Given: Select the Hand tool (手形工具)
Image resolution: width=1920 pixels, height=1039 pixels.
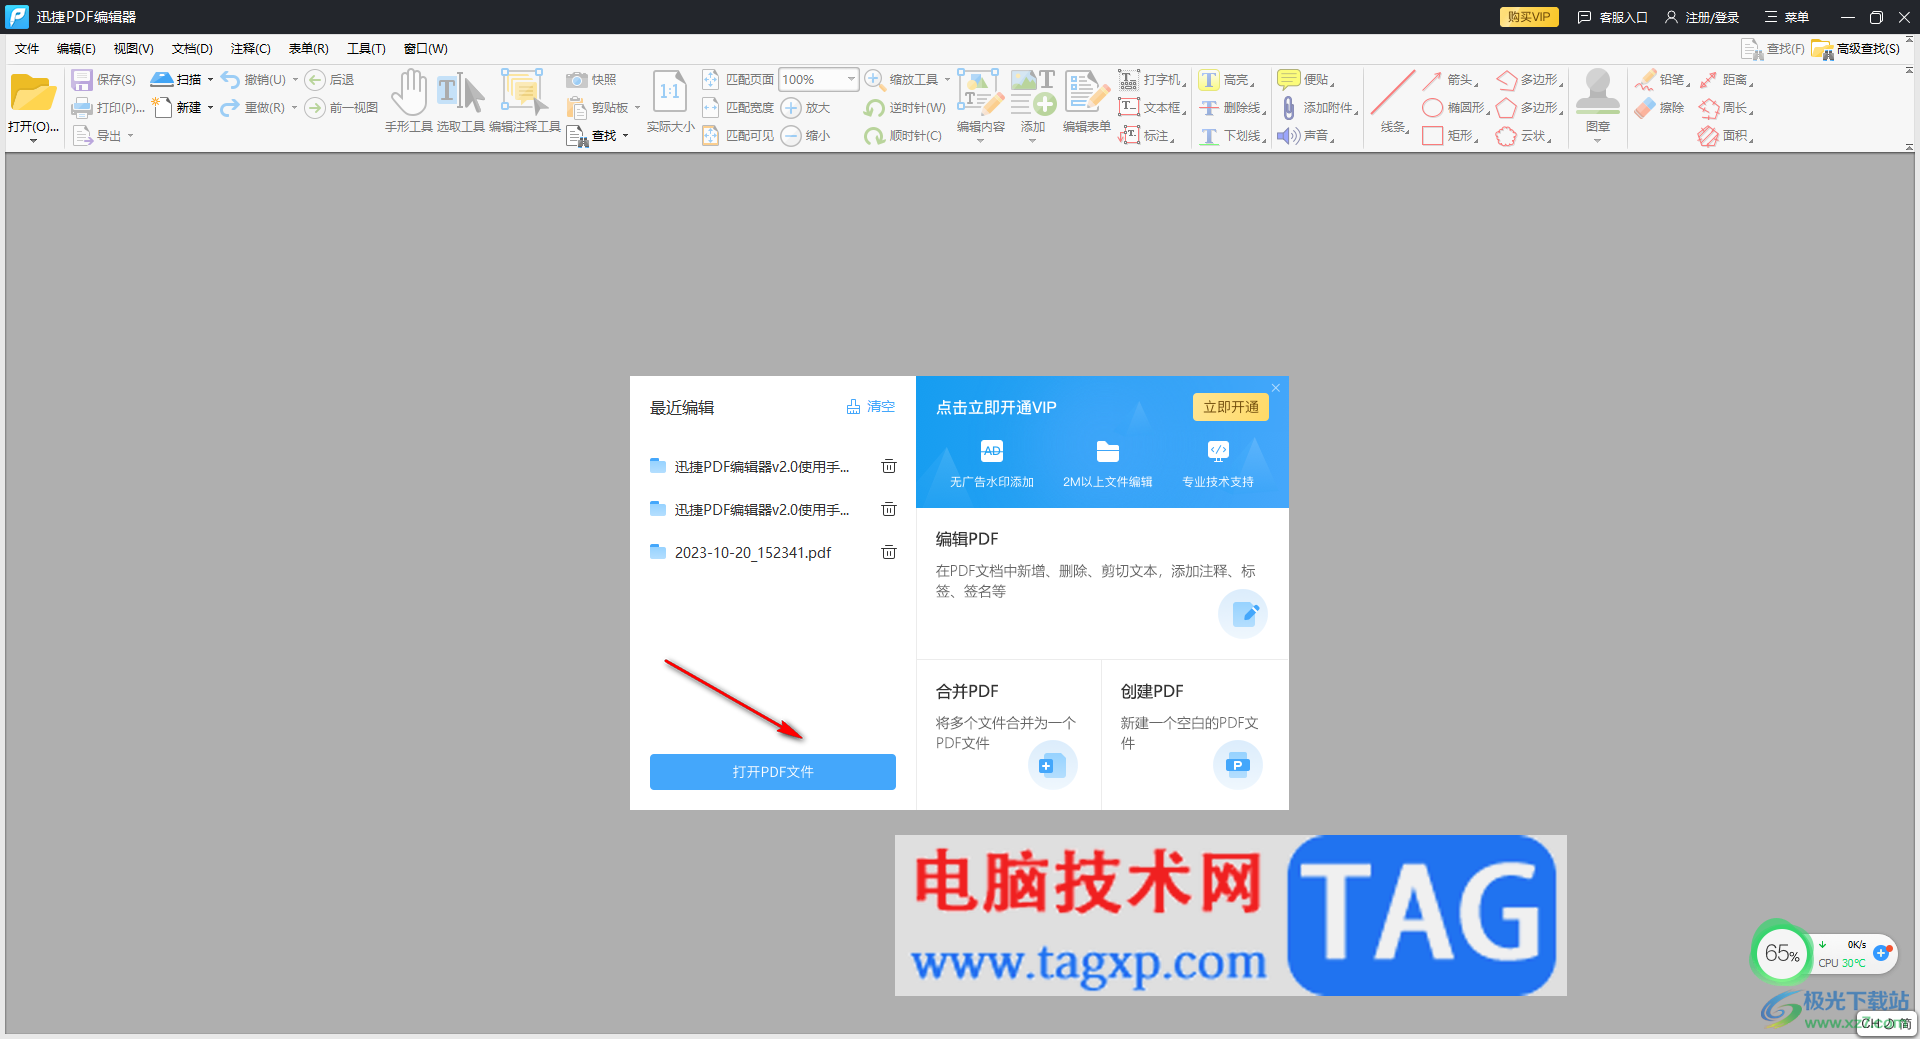Looking at the screenshot, I should pos(409,93).
